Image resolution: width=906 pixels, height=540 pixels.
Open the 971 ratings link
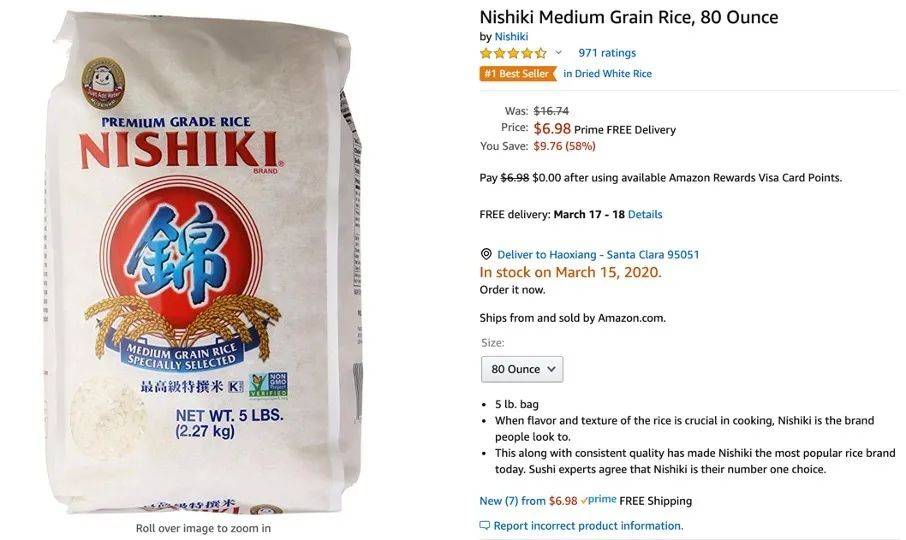(x=607, y=53)
